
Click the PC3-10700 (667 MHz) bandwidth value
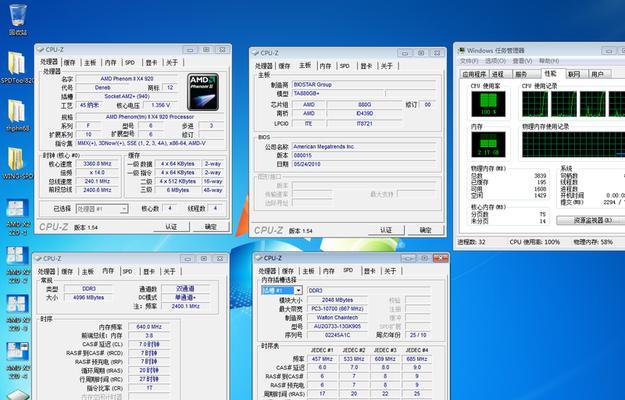pos(337,309)
